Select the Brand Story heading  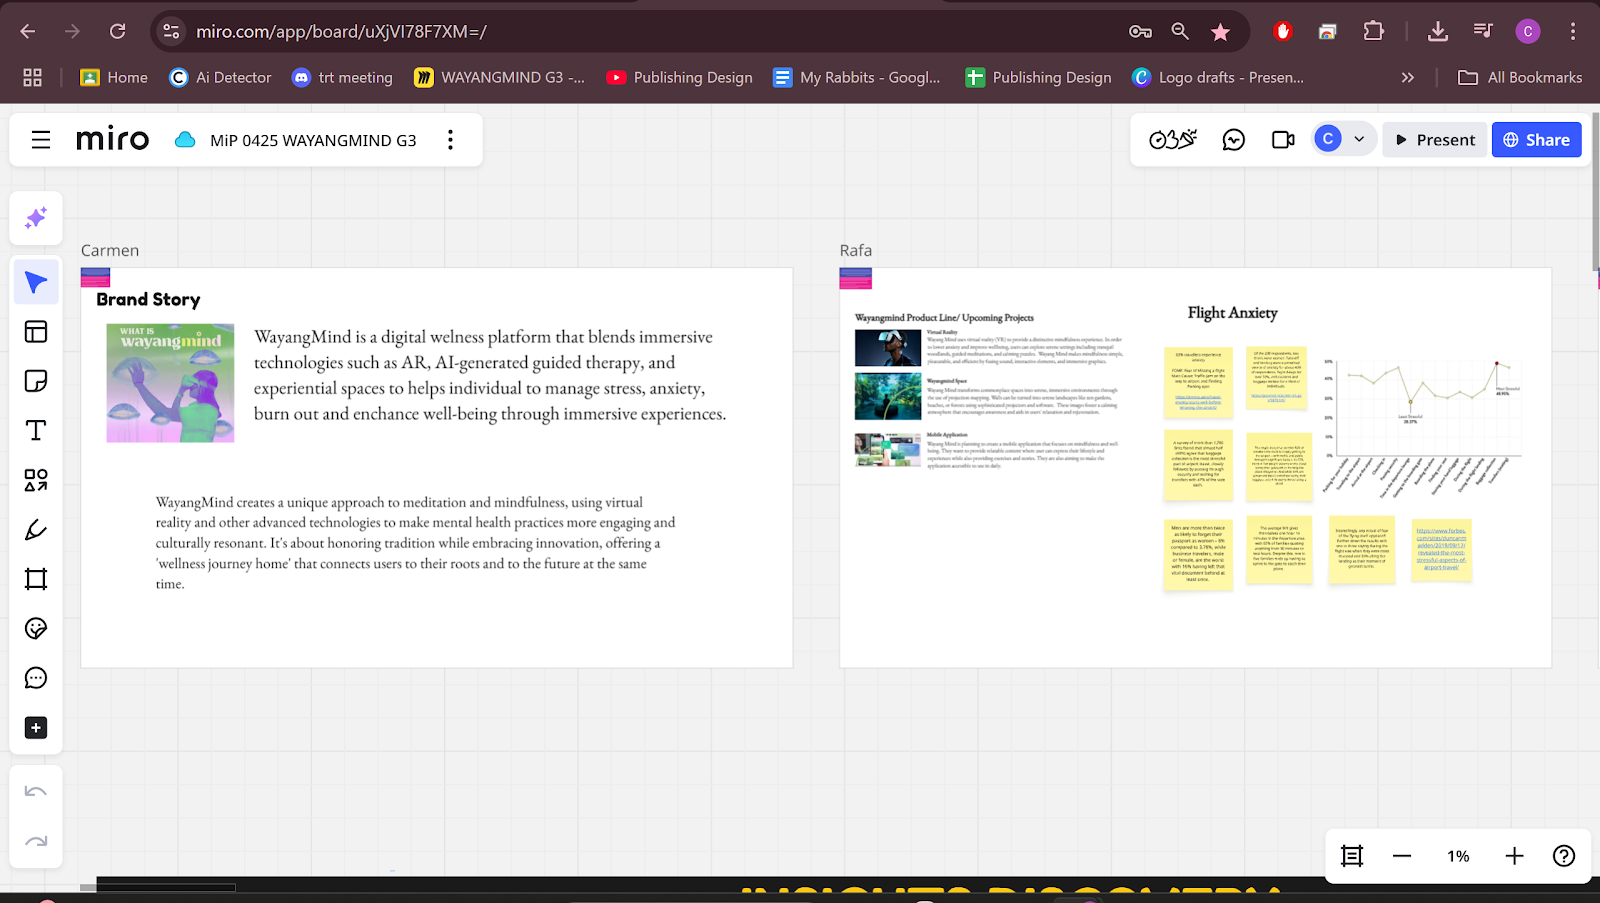point(148,300)
